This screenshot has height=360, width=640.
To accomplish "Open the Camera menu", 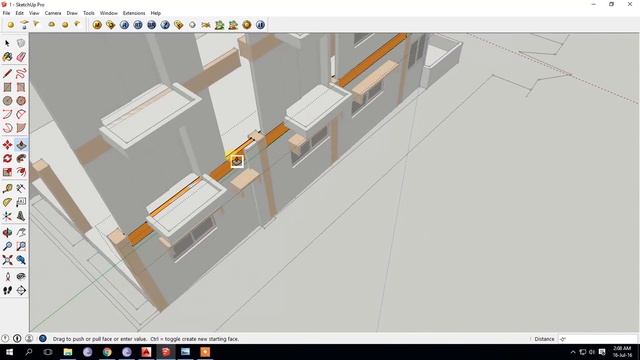I will click(53, 13).
